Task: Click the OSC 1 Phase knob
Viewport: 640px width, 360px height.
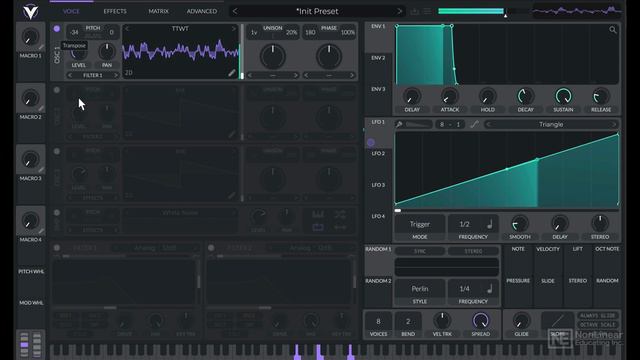Action: click(x=329, y=56)
